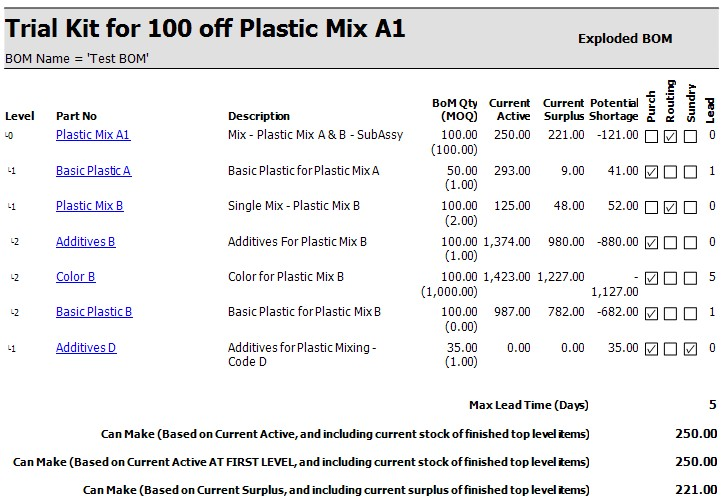Uncheck Purch checkbox for Basic Plastic A
The width and height of the screenshot is (725, 501).
[652, 172]
